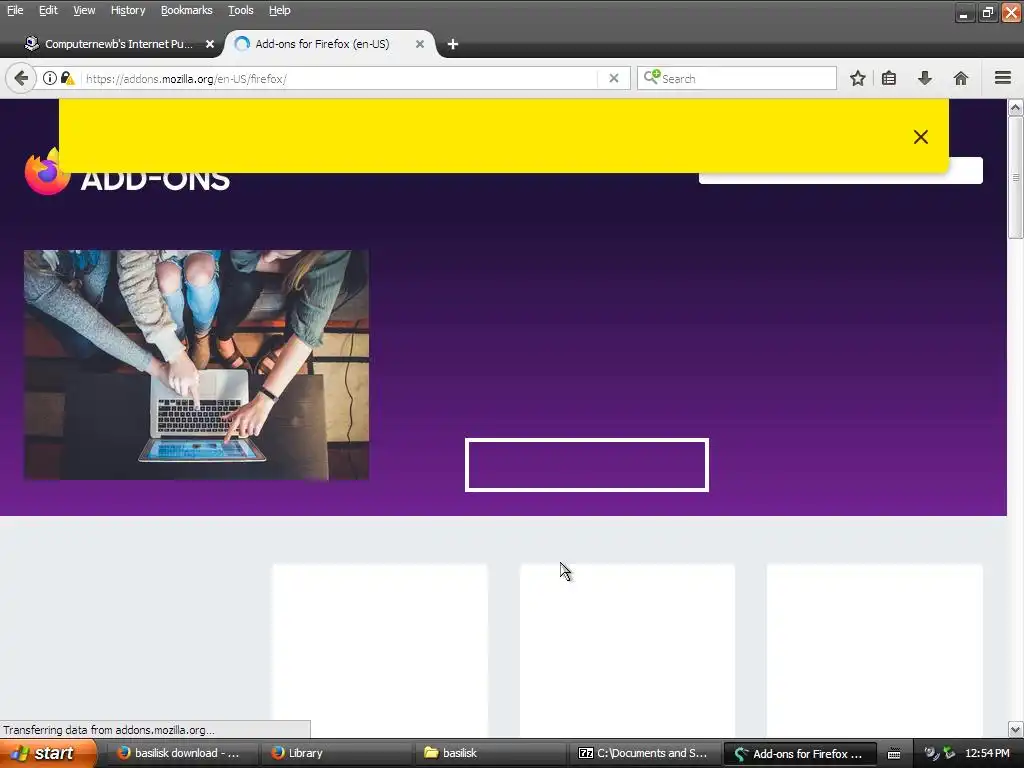1024x768 pixels.
Task: Click the taskbar clock showing 12:54 PM
Action: [987, 753]
